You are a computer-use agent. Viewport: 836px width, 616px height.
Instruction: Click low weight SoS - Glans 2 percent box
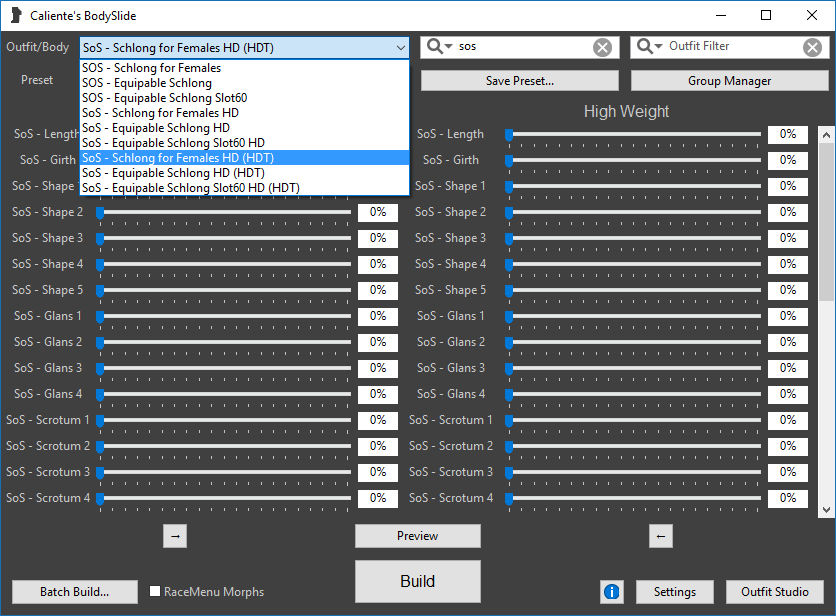(x=377, y=342)
